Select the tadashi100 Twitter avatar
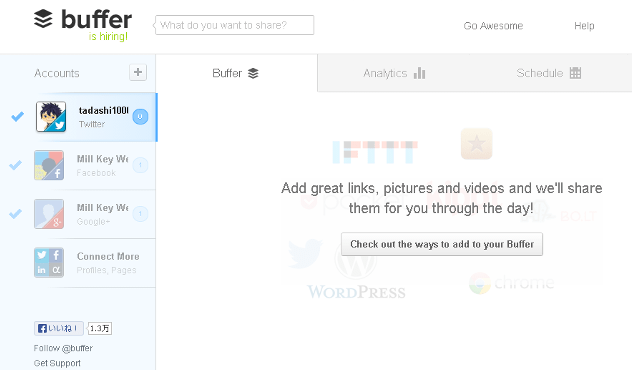The height and width of the screenshot is (370, 632). 51,116
